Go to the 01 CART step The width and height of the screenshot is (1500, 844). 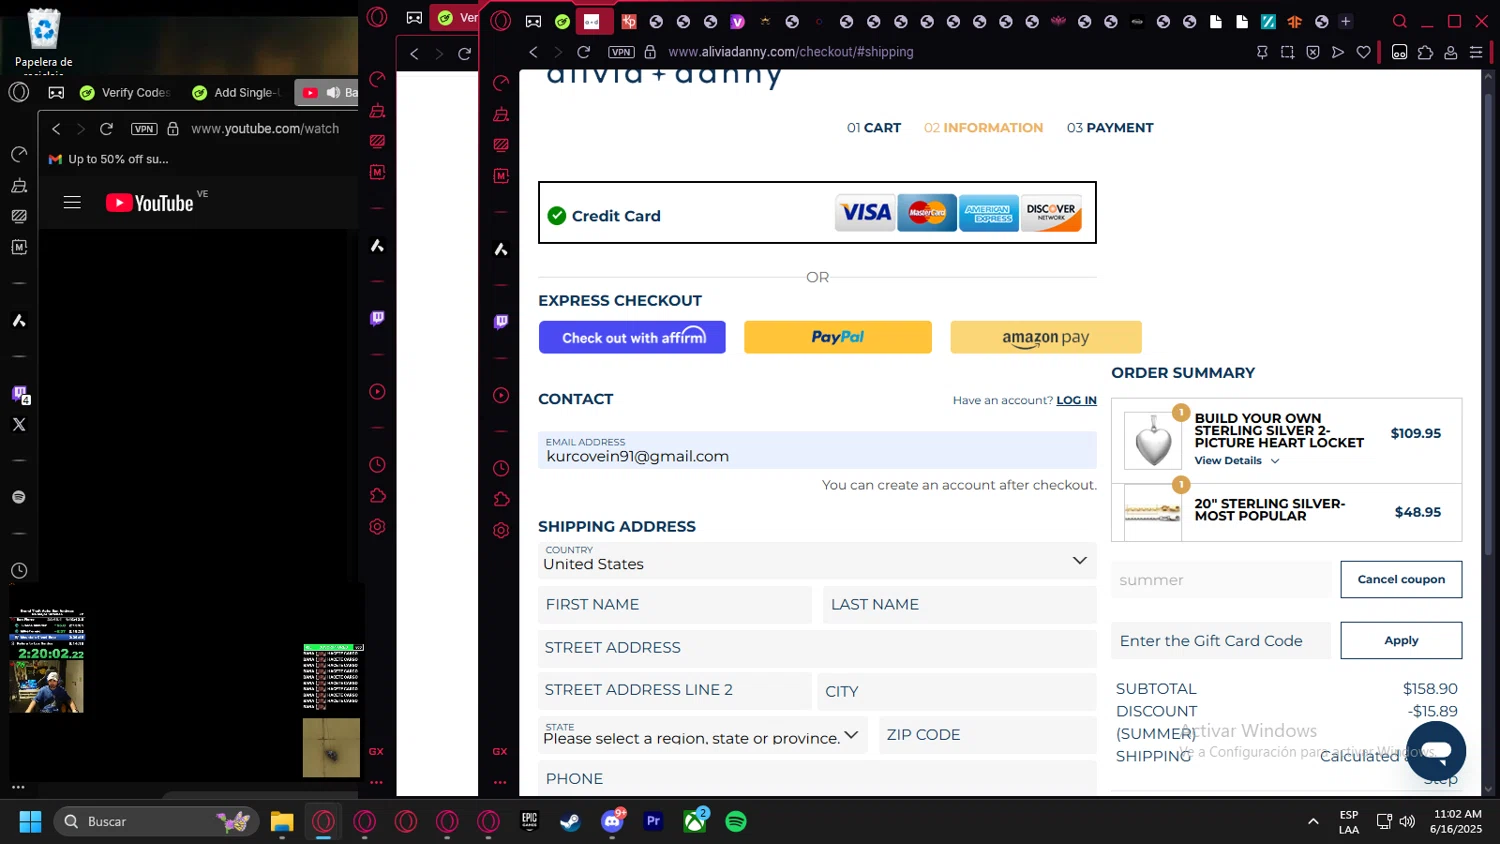coord(874,128)
